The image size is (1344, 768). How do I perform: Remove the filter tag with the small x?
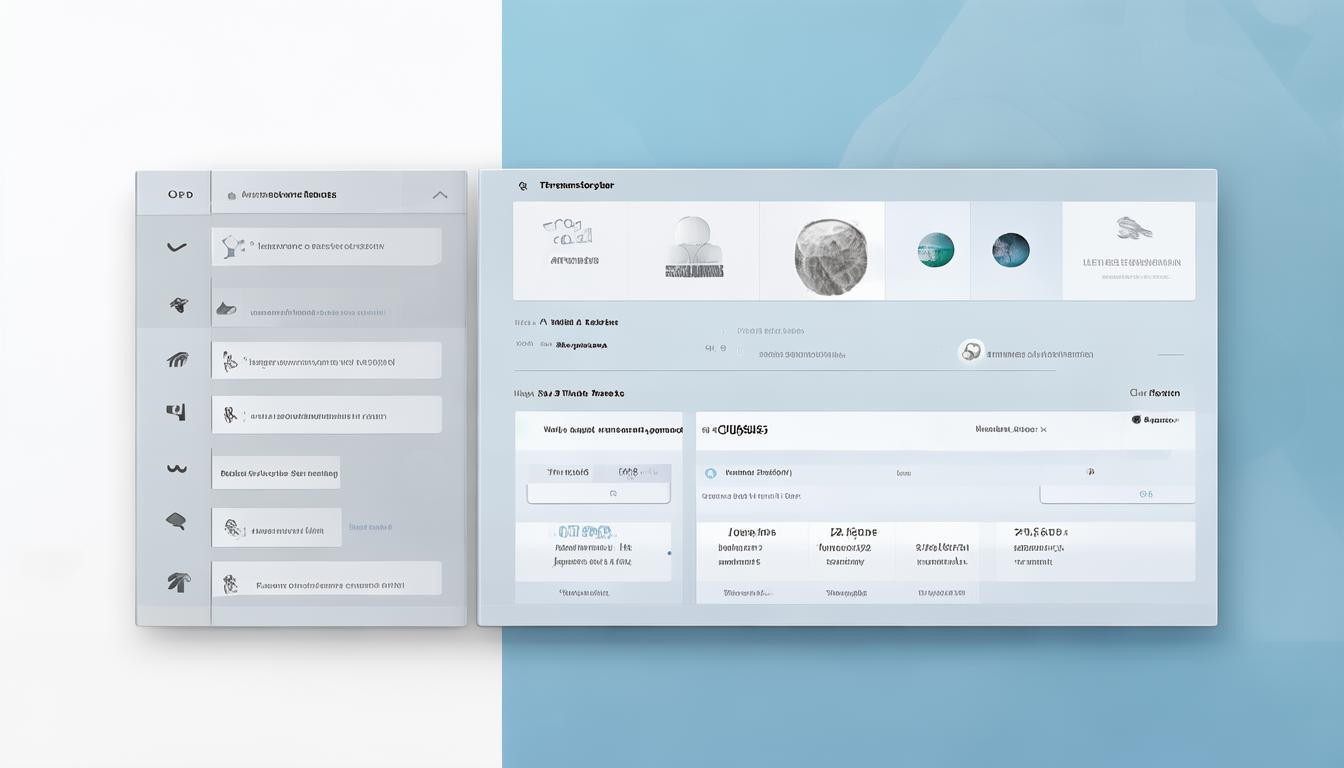point(1043,429)
